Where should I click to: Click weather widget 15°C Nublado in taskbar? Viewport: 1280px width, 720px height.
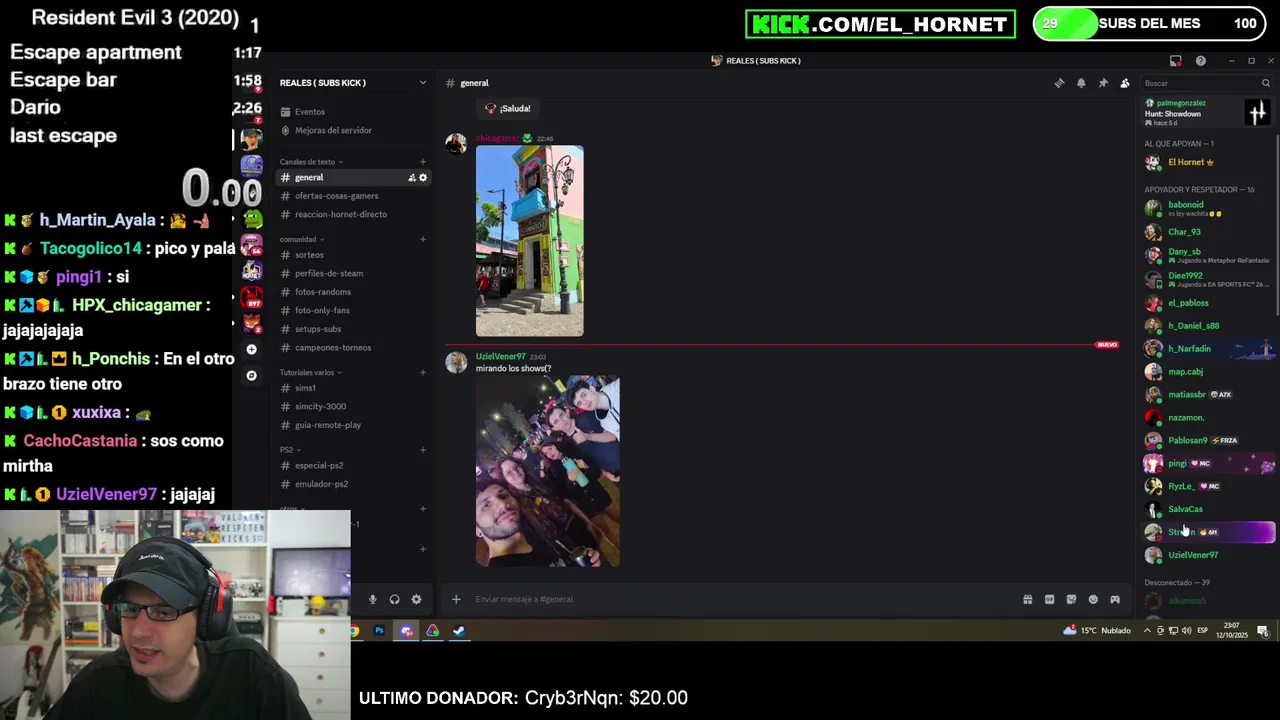[x=1097, y=631]
